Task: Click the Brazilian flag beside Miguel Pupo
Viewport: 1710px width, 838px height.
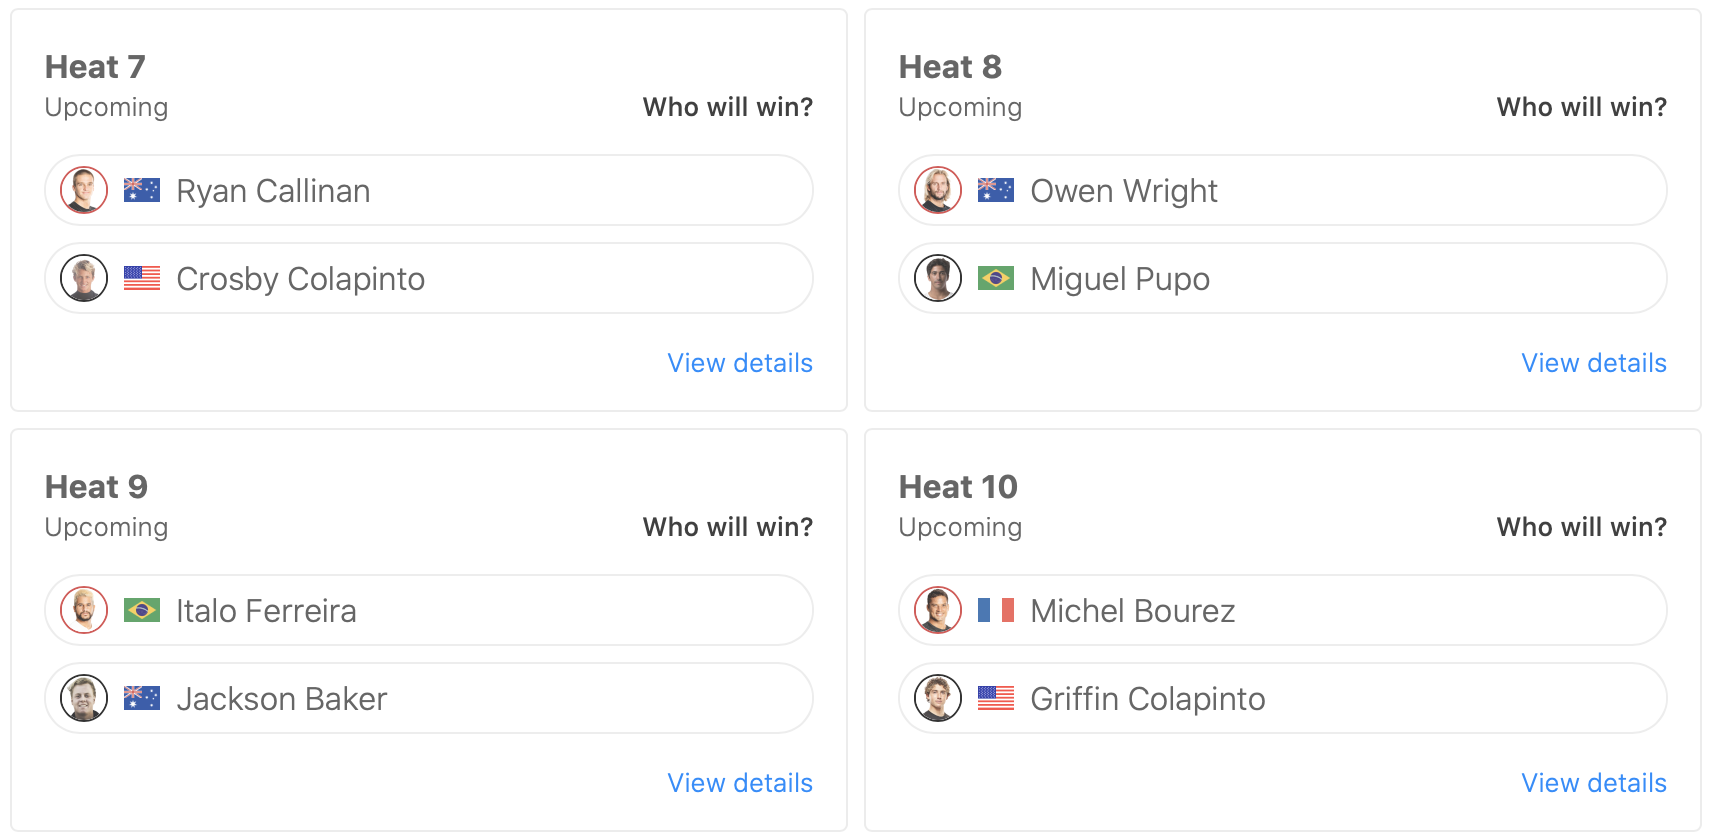Action: (995, 278)
